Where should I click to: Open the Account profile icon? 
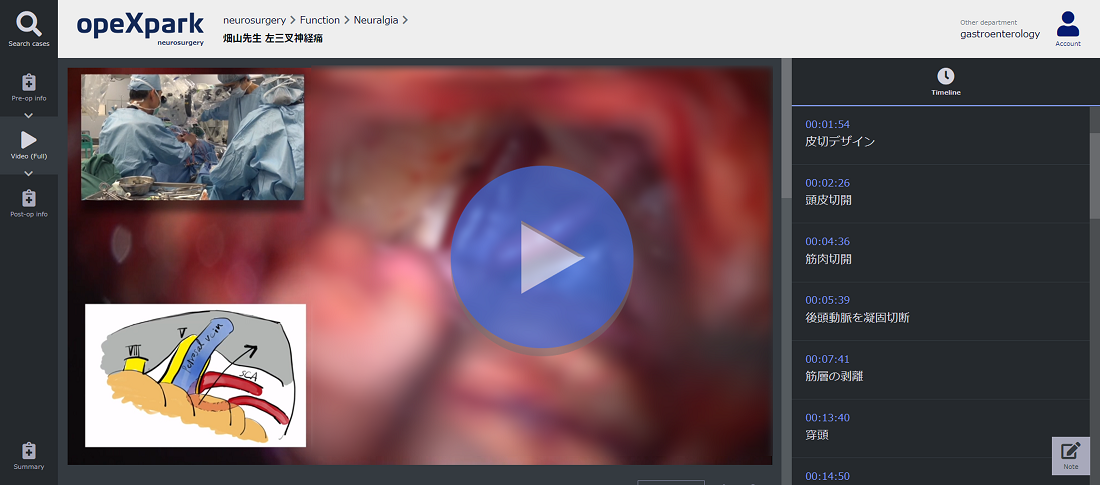click(1068, 24)
